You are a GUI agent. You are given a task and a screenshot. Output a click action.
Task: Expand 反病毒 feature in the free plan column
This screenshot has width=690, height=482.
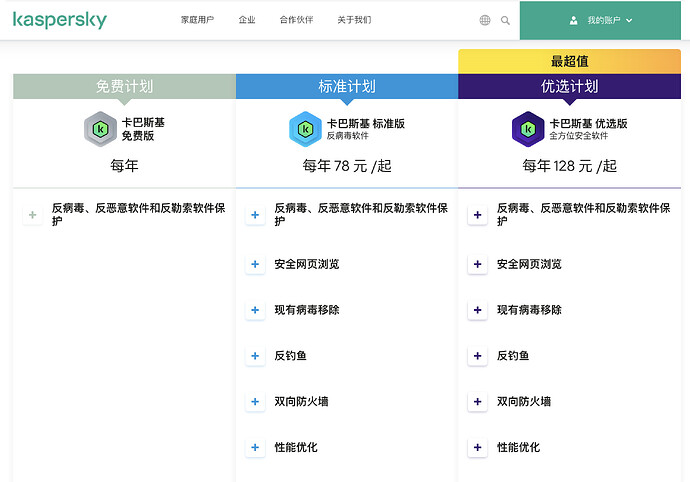(33, 215)
